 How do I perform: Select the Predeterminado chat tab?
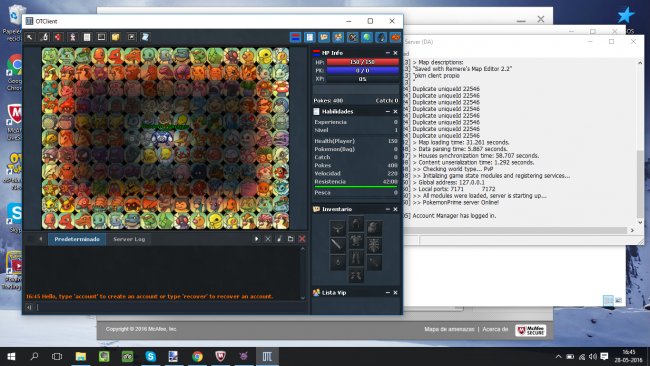(77, 239)
